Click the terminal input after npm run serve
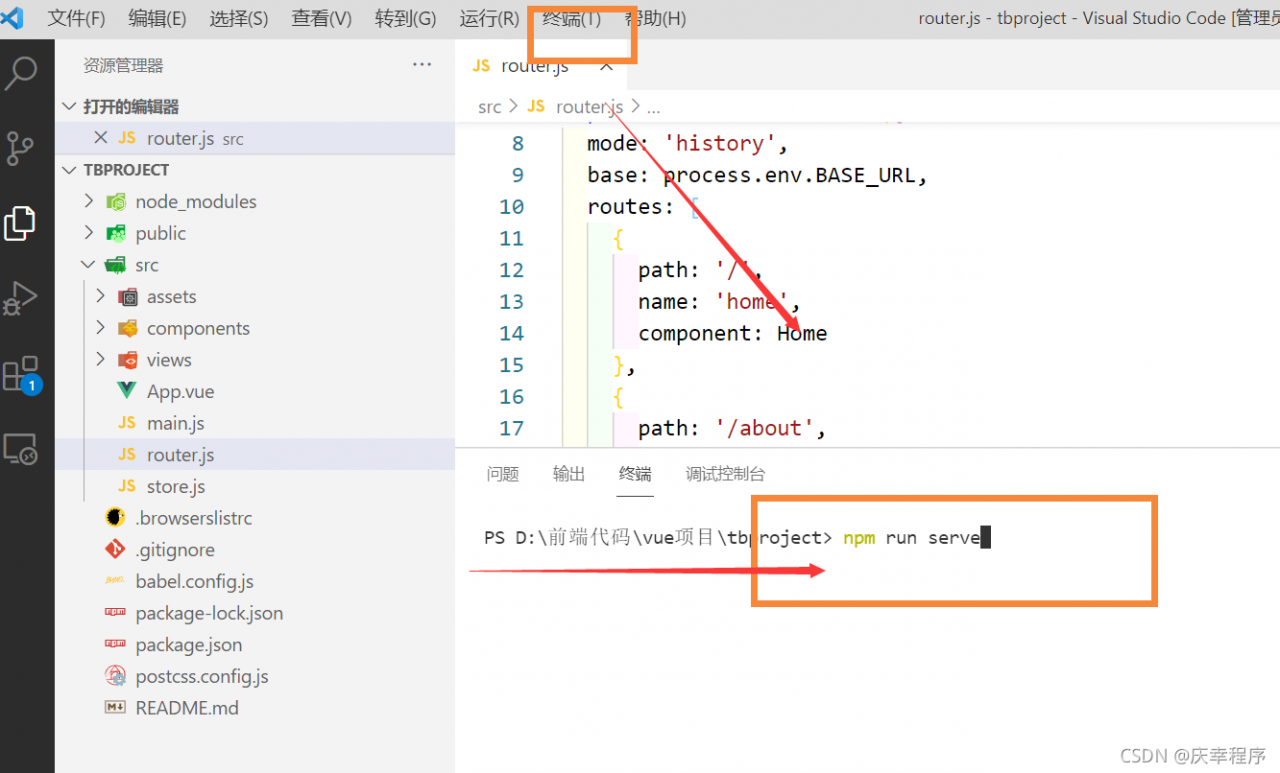This screenshot has width=1280, height=773. click(x=986, y=538)
